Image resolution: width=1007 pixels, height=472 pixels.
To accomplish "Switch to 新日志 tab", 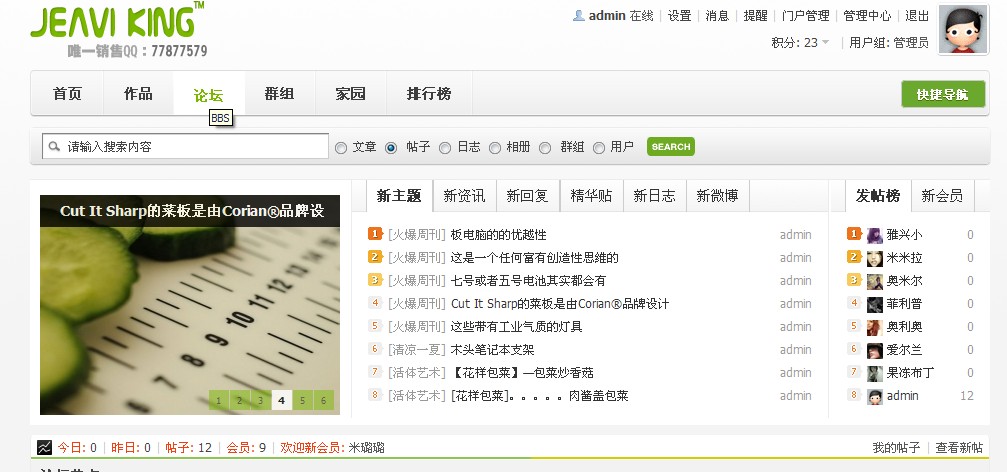I will point(654,196).
